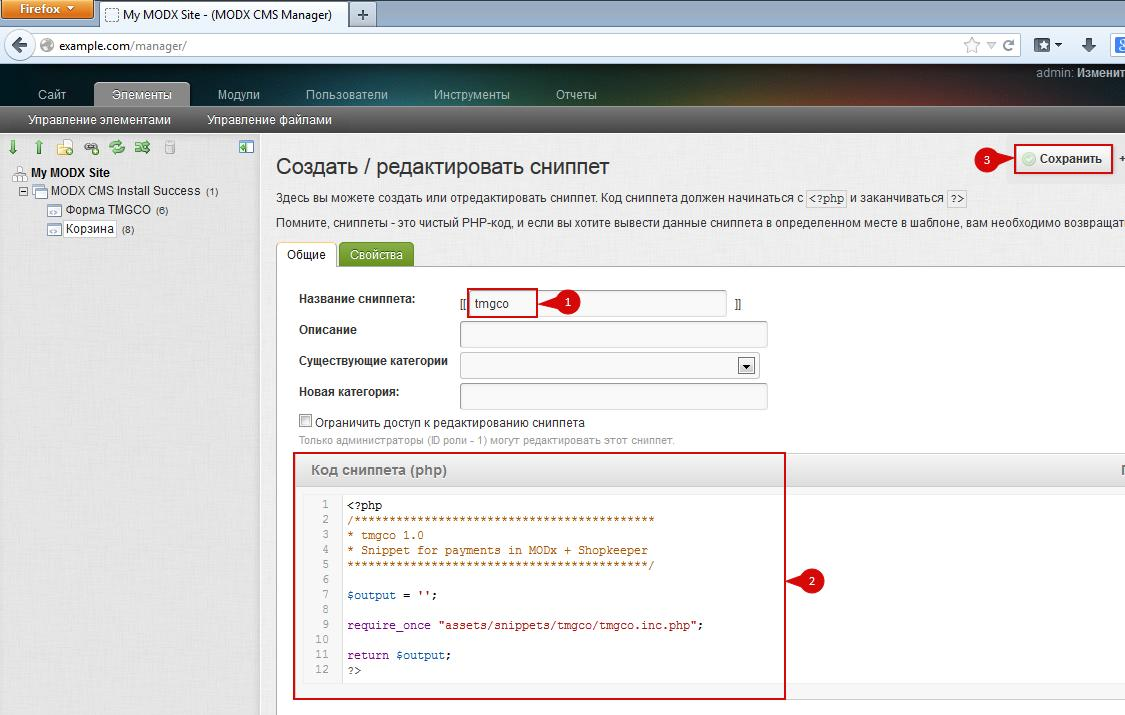The width and height of the screenshot is (1125, 715).
Task: Open the Firefox menu button
Action: [x=48, y=9]
